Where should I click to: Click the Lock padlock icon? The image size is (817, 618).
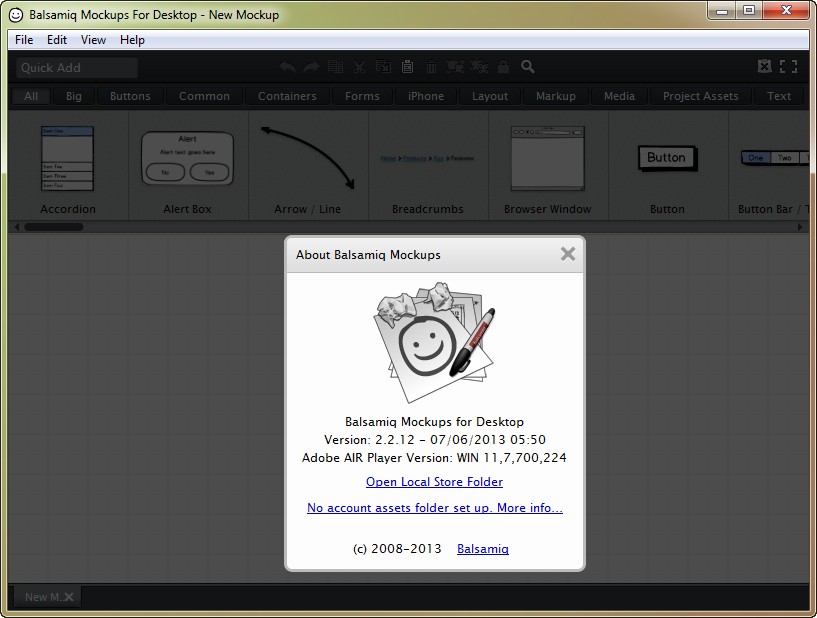click(x=503, y=67)
